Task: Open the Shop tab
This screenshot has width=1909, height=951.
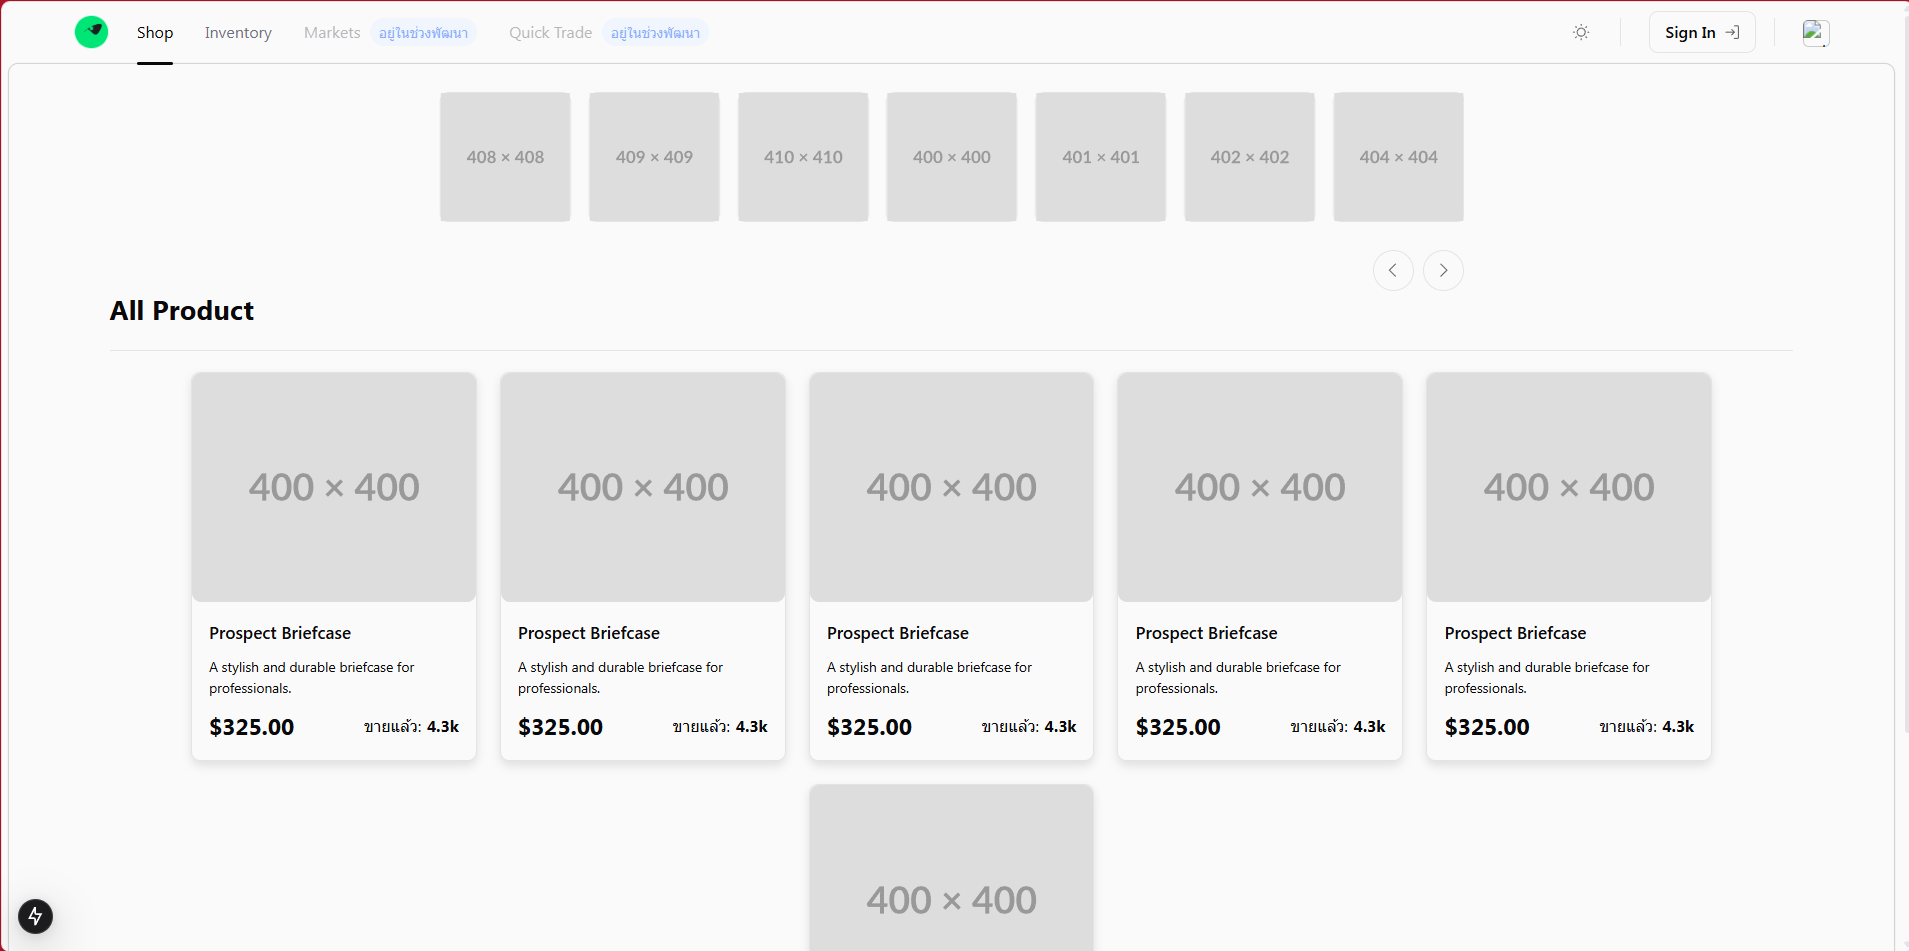Action: click(x=155, y=32)
